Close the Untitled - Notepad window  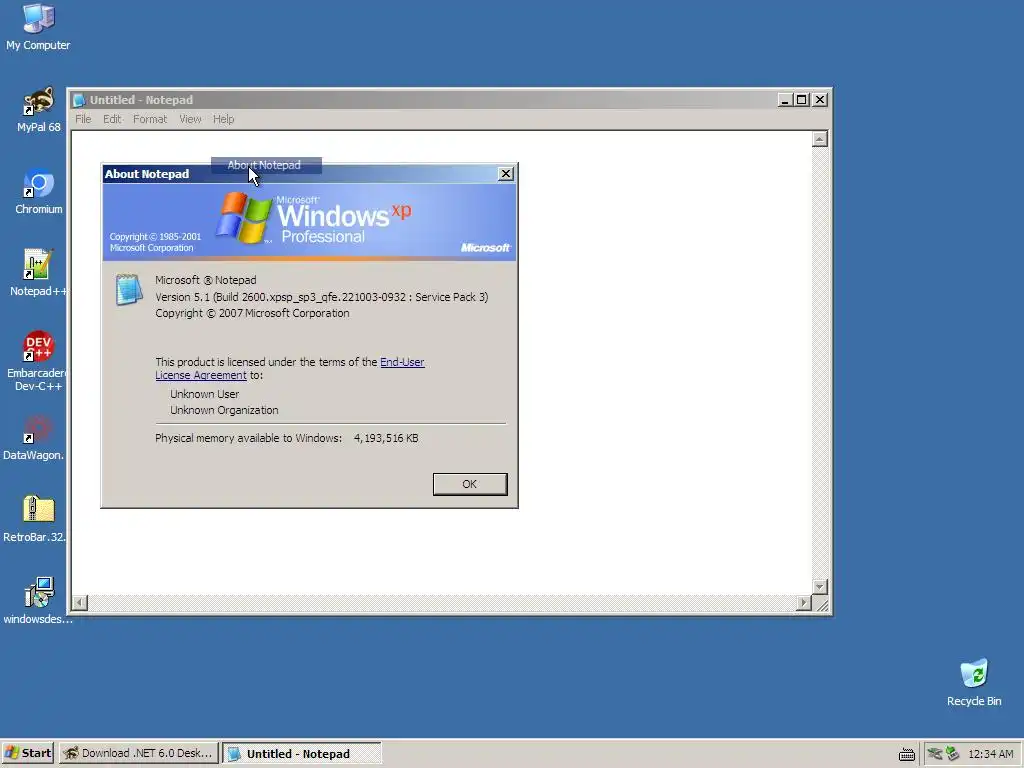pos(820,100)
